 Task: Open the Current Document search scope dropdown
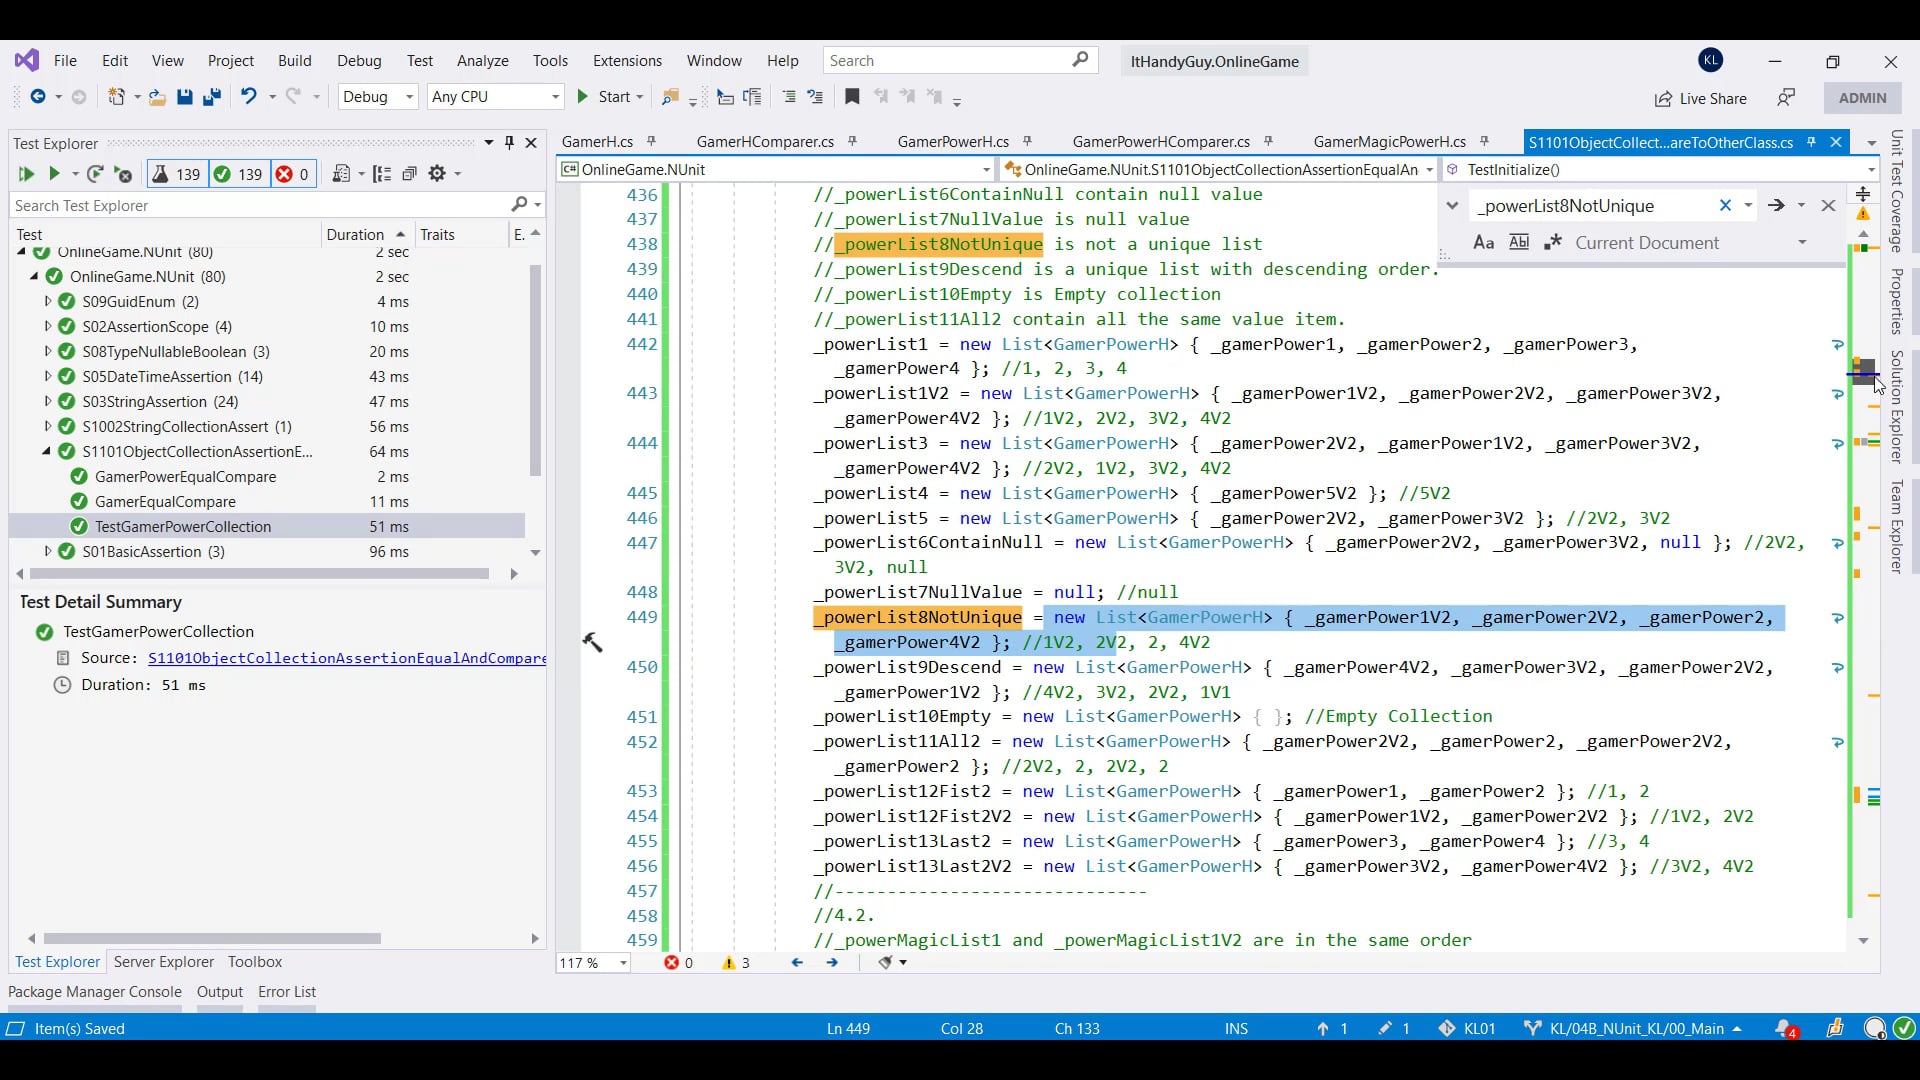click(1802, 242)
